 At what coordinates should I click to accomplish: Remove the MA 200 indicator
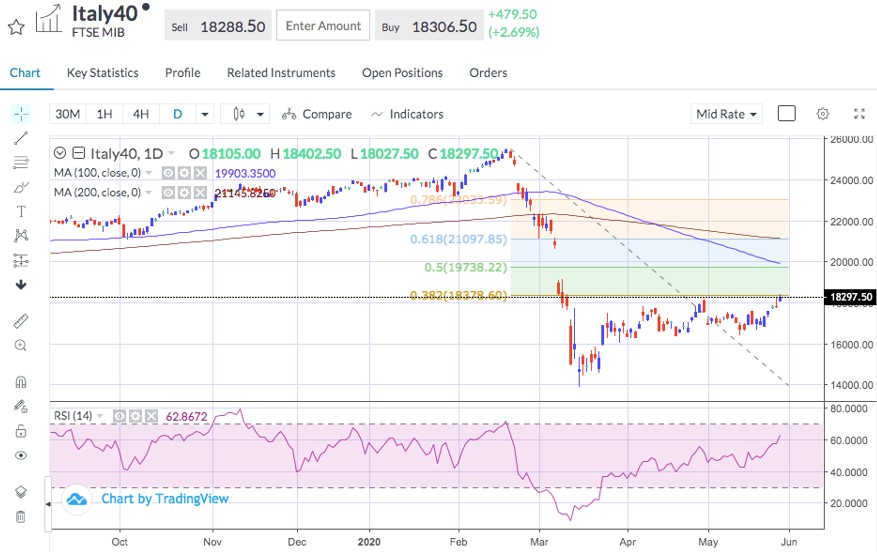200,192
